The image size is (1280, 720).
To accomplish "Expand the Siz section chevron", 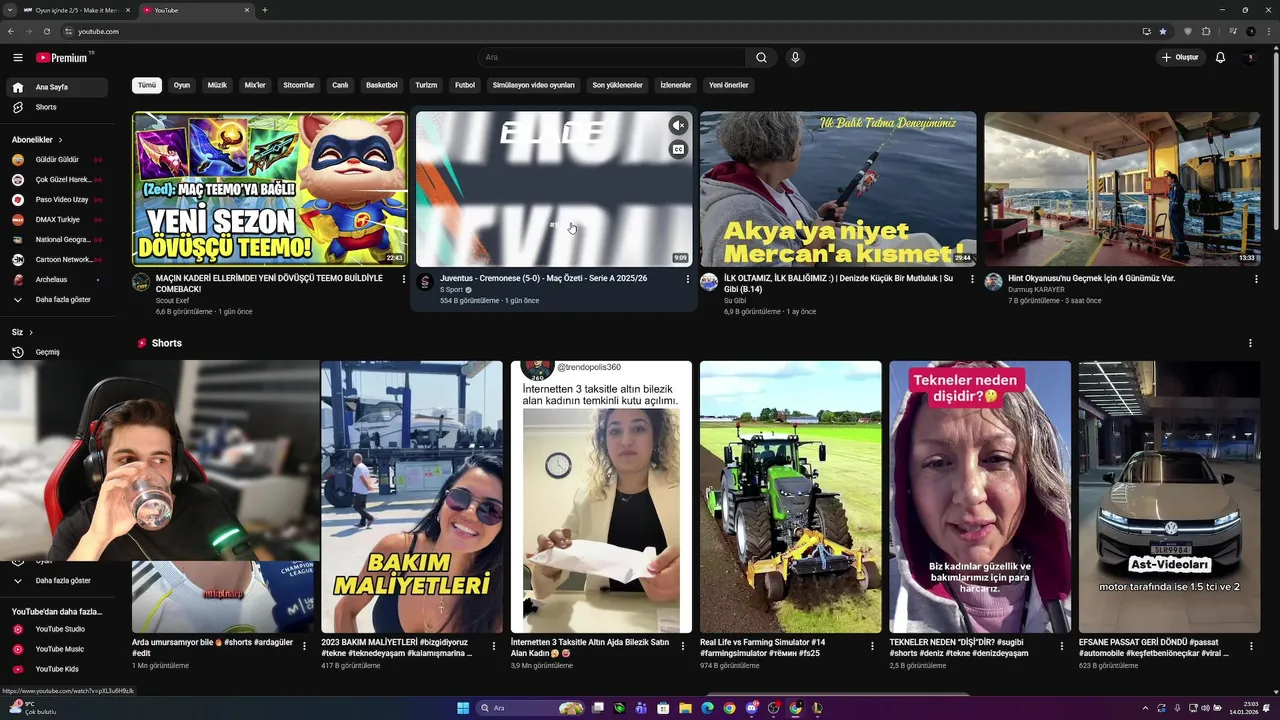I will [x=31, y=332].
